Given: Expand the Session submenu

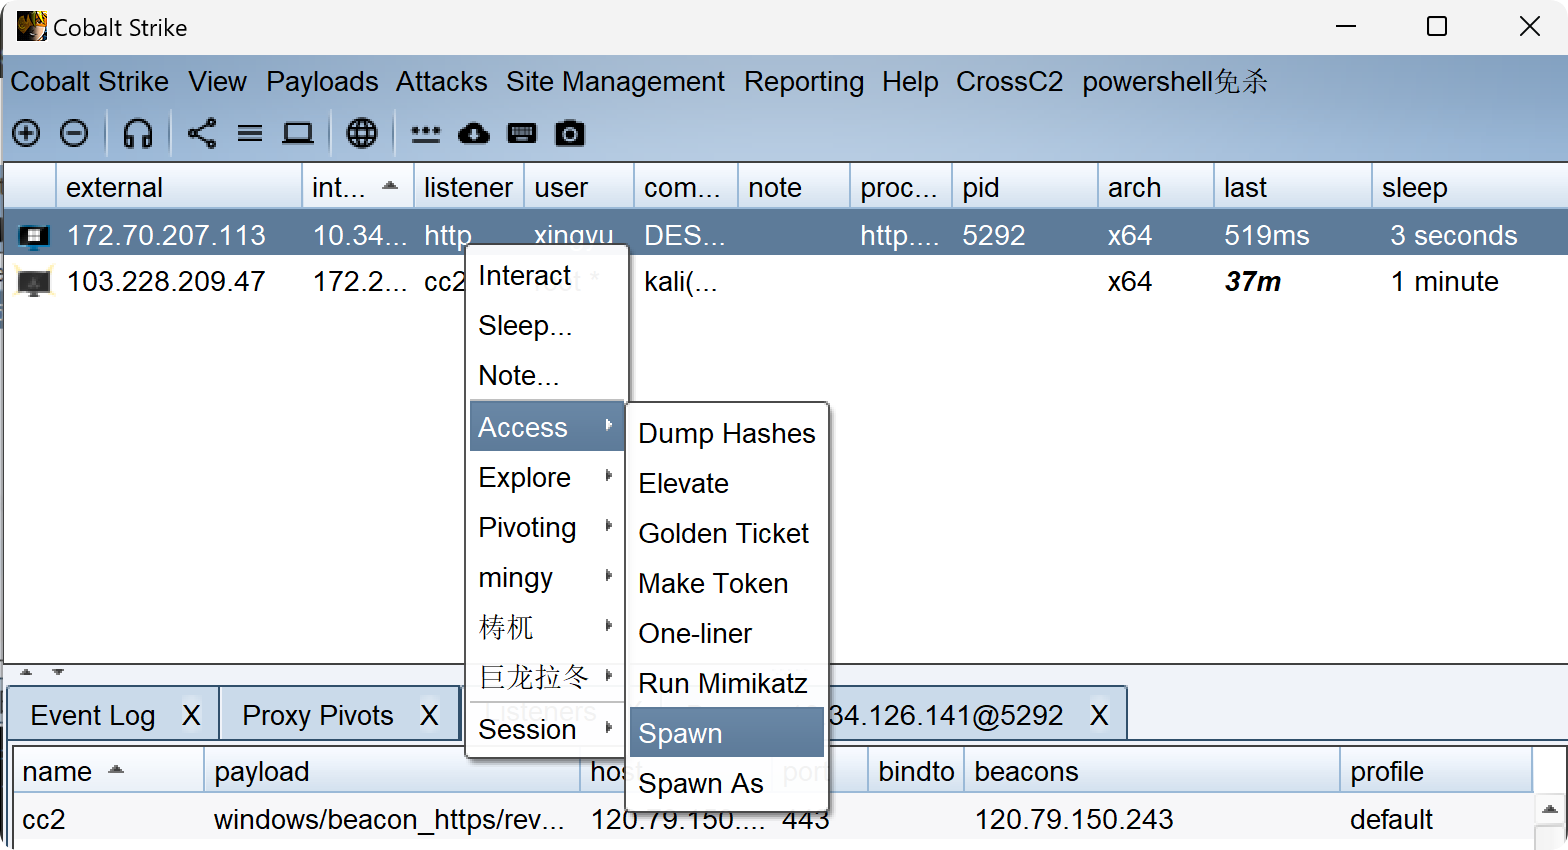Looking at the screenshot, I should click(547, 729).
